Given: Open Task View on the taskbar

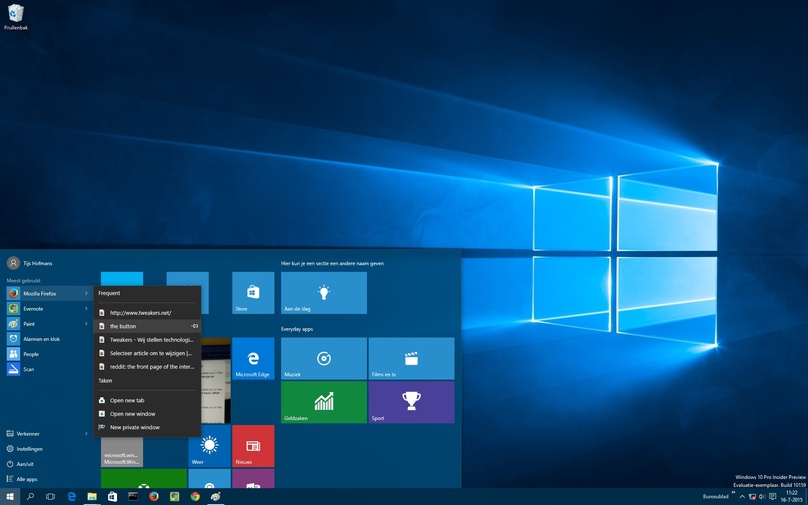Looking at the screenshot, I should pyautogui.click(x=50, y=497).
